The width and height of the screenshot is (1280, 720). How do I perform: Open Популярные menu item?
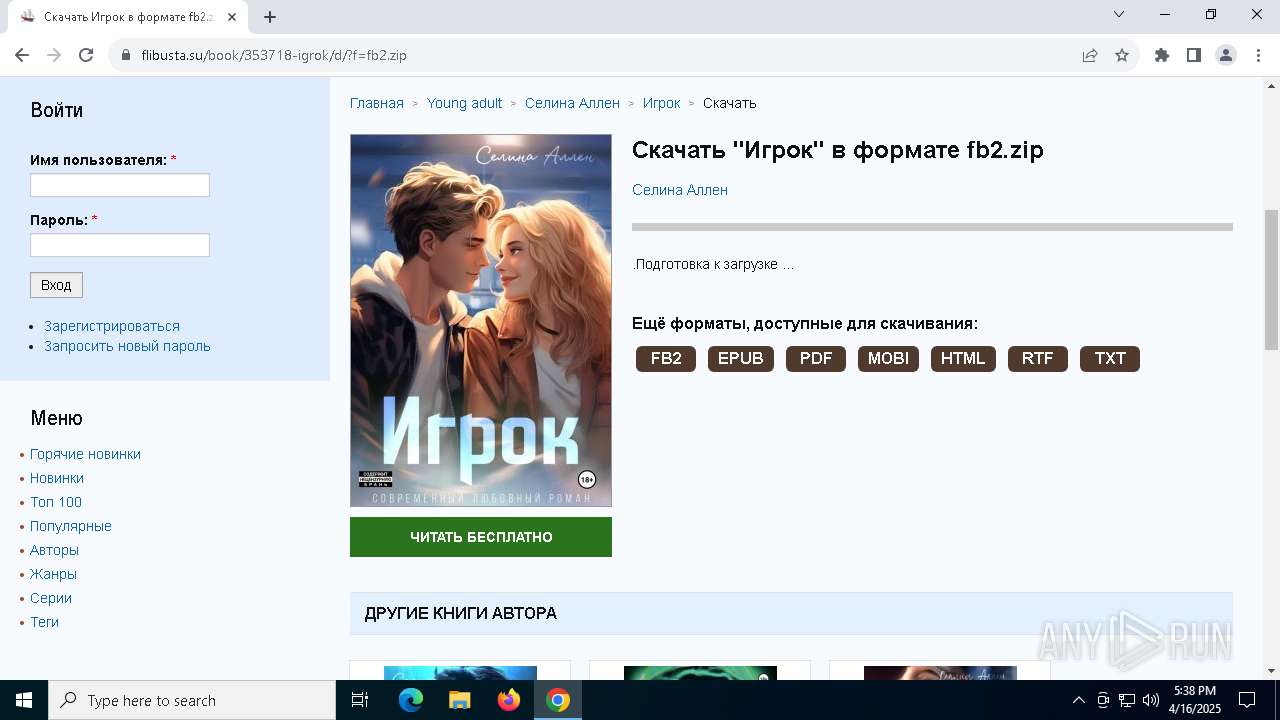pyautogui.click(x=71, y=526)
